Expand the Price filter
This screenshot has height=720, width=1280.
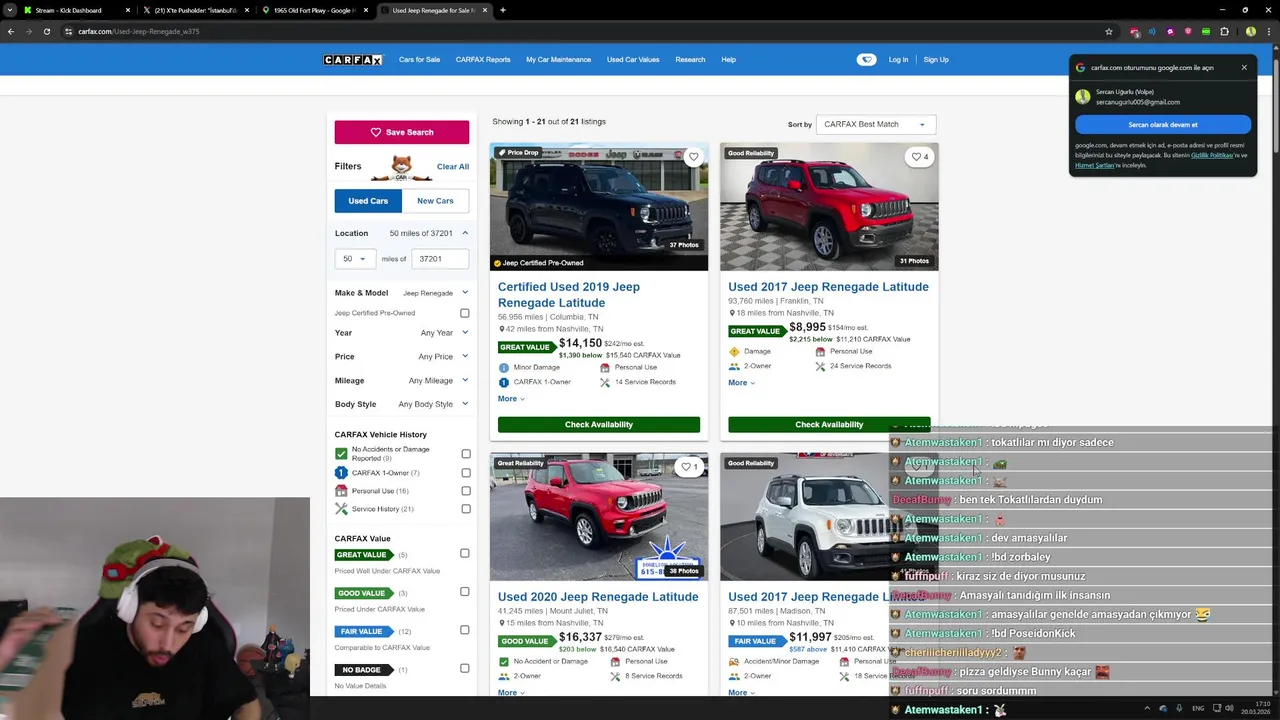coord(465,356)
